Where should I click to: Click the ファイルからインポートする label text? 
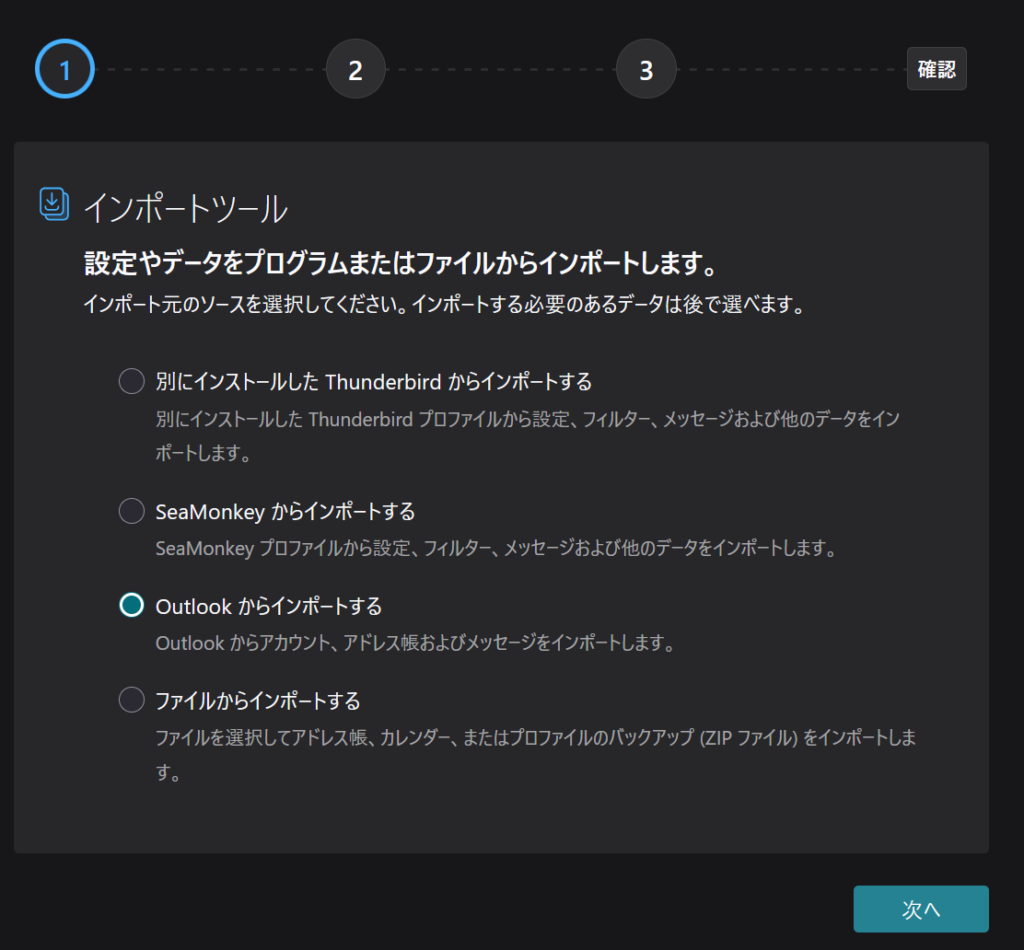click(x=257, y=700)
